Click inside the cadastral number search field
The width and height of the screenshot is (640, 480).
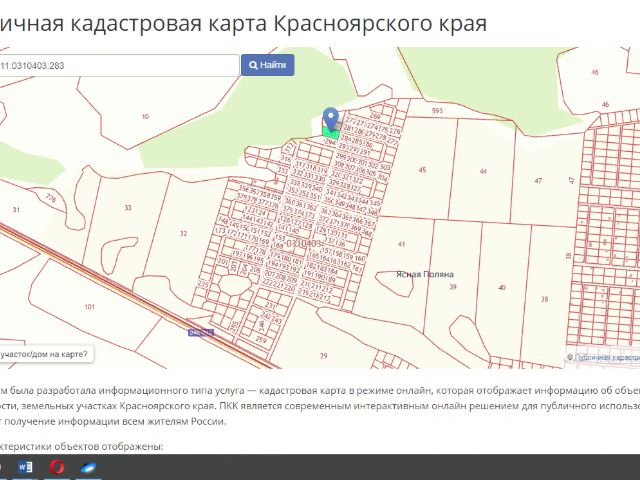(x=118, y=65)
